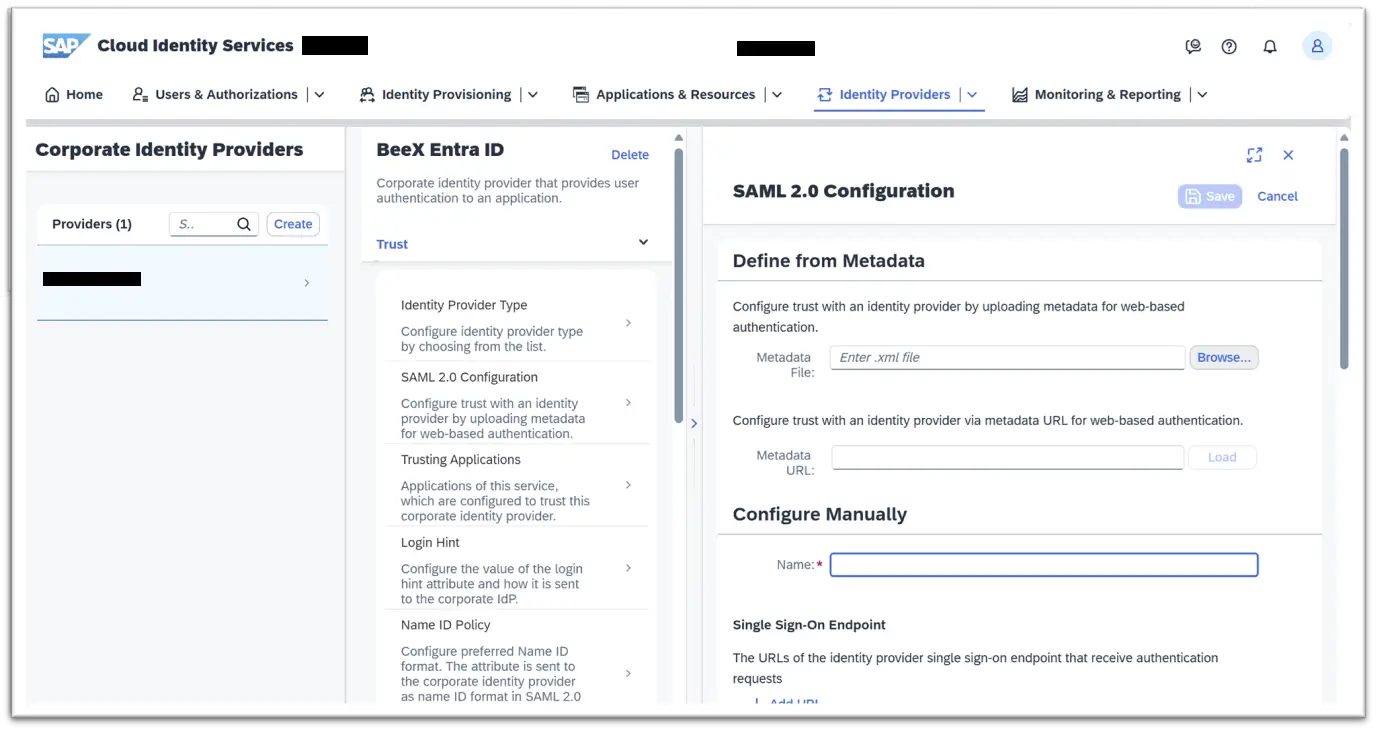The height and width of the screenshot is (732, 1377).
Task: Open the help question mark icon
Action: (x=1230, y=46)
